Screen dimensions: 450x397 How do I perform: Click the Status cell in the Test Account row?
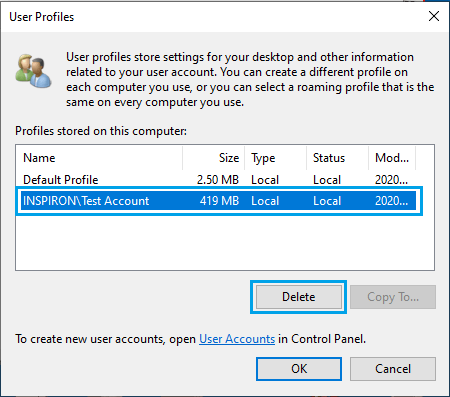coord(327,201)
